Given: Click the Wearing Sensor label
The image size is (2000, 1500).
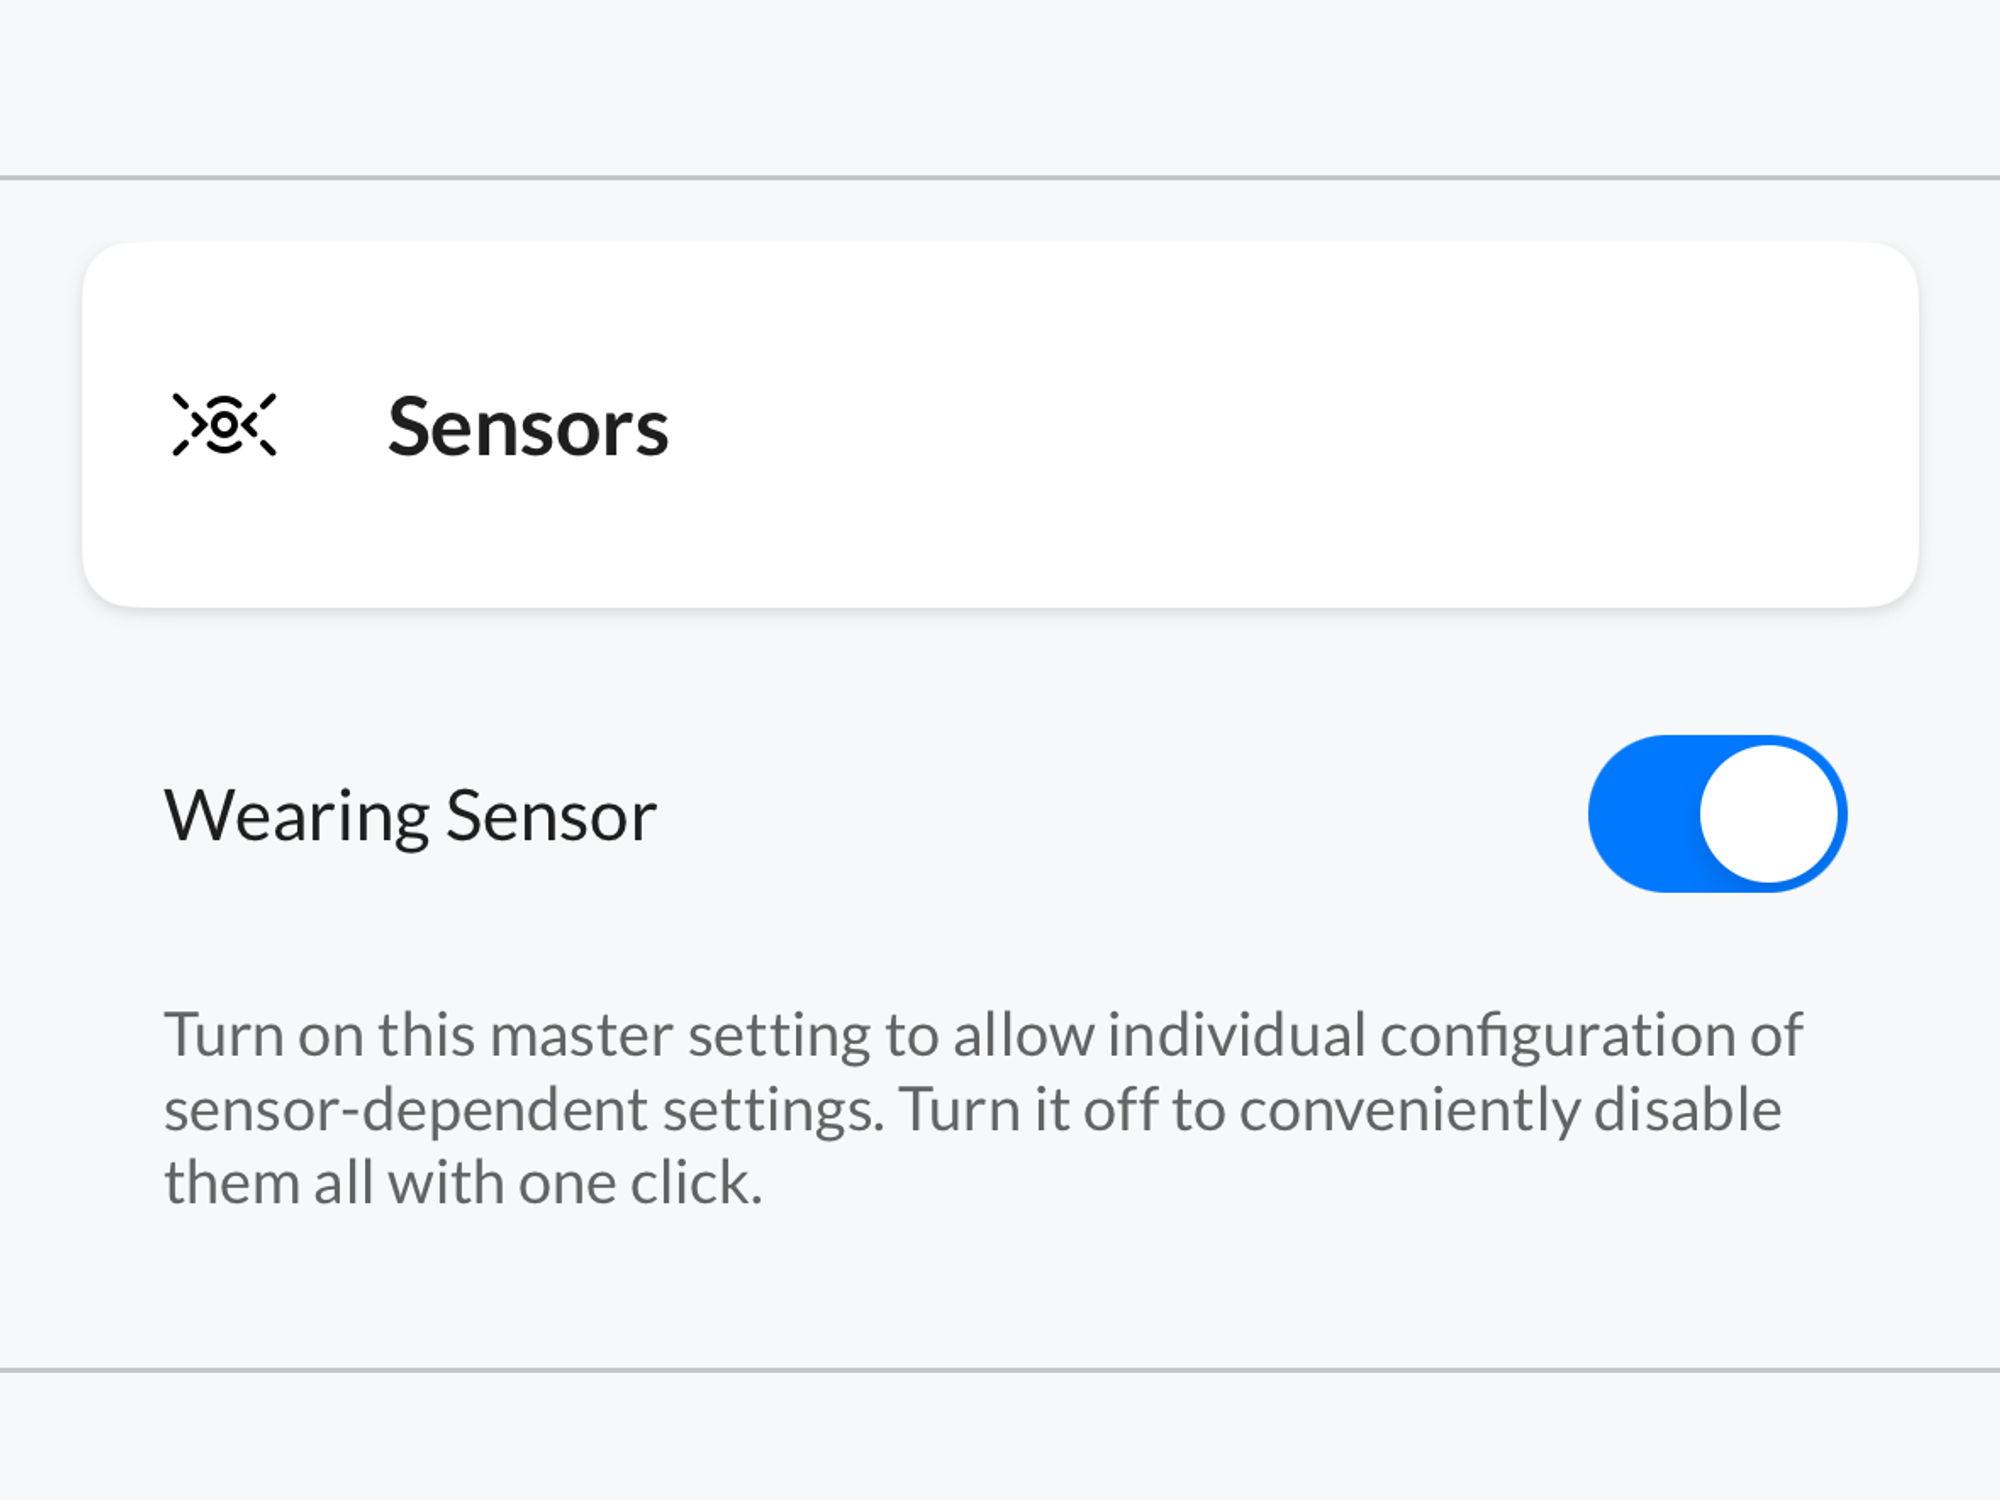Looking at the screenshot, I should tap(412, 815).
